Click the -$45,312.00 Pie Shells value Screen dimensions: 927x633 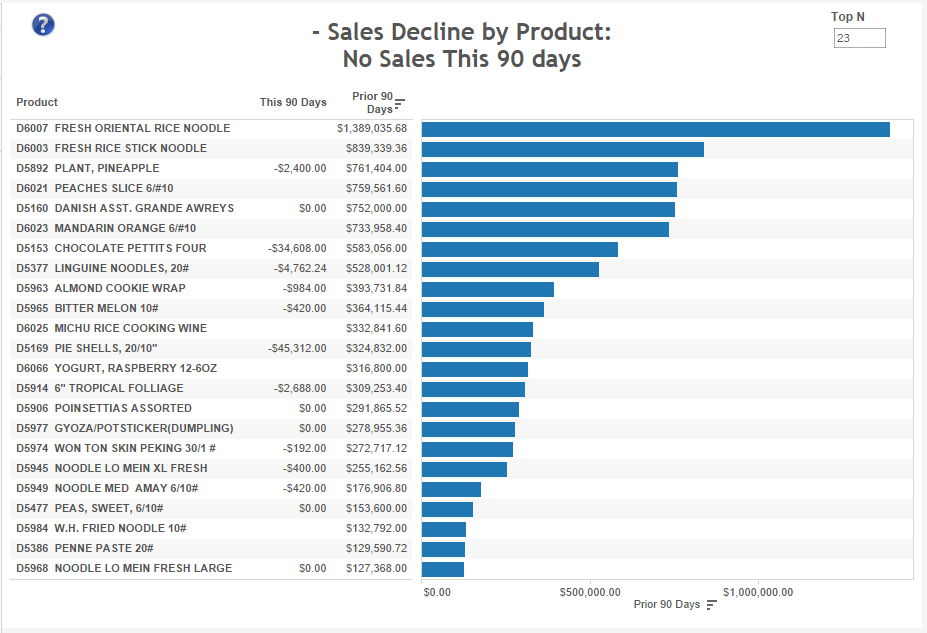[x=297, y=349]
